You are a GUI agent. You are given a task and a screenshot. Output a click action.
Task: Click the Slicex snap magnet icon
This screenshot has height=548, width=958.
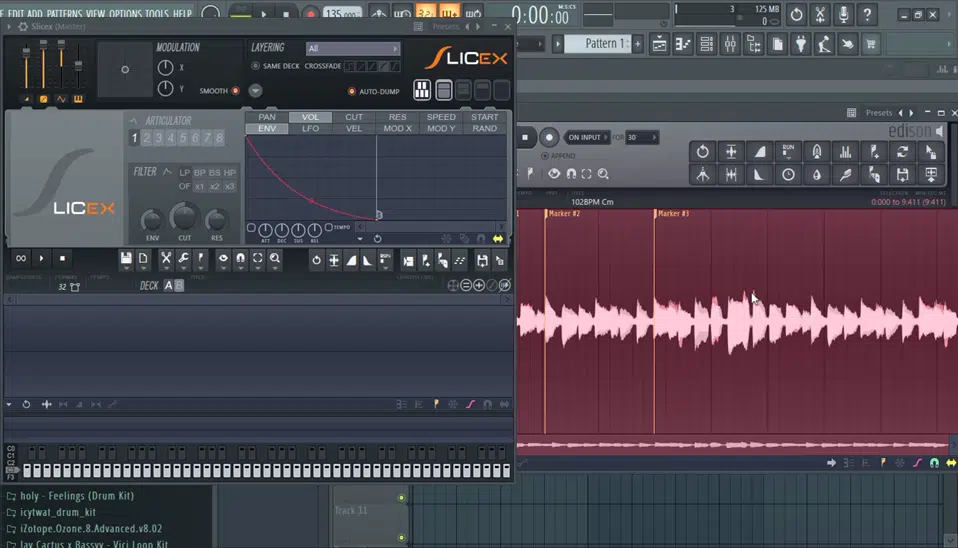[x=241, y=259]
